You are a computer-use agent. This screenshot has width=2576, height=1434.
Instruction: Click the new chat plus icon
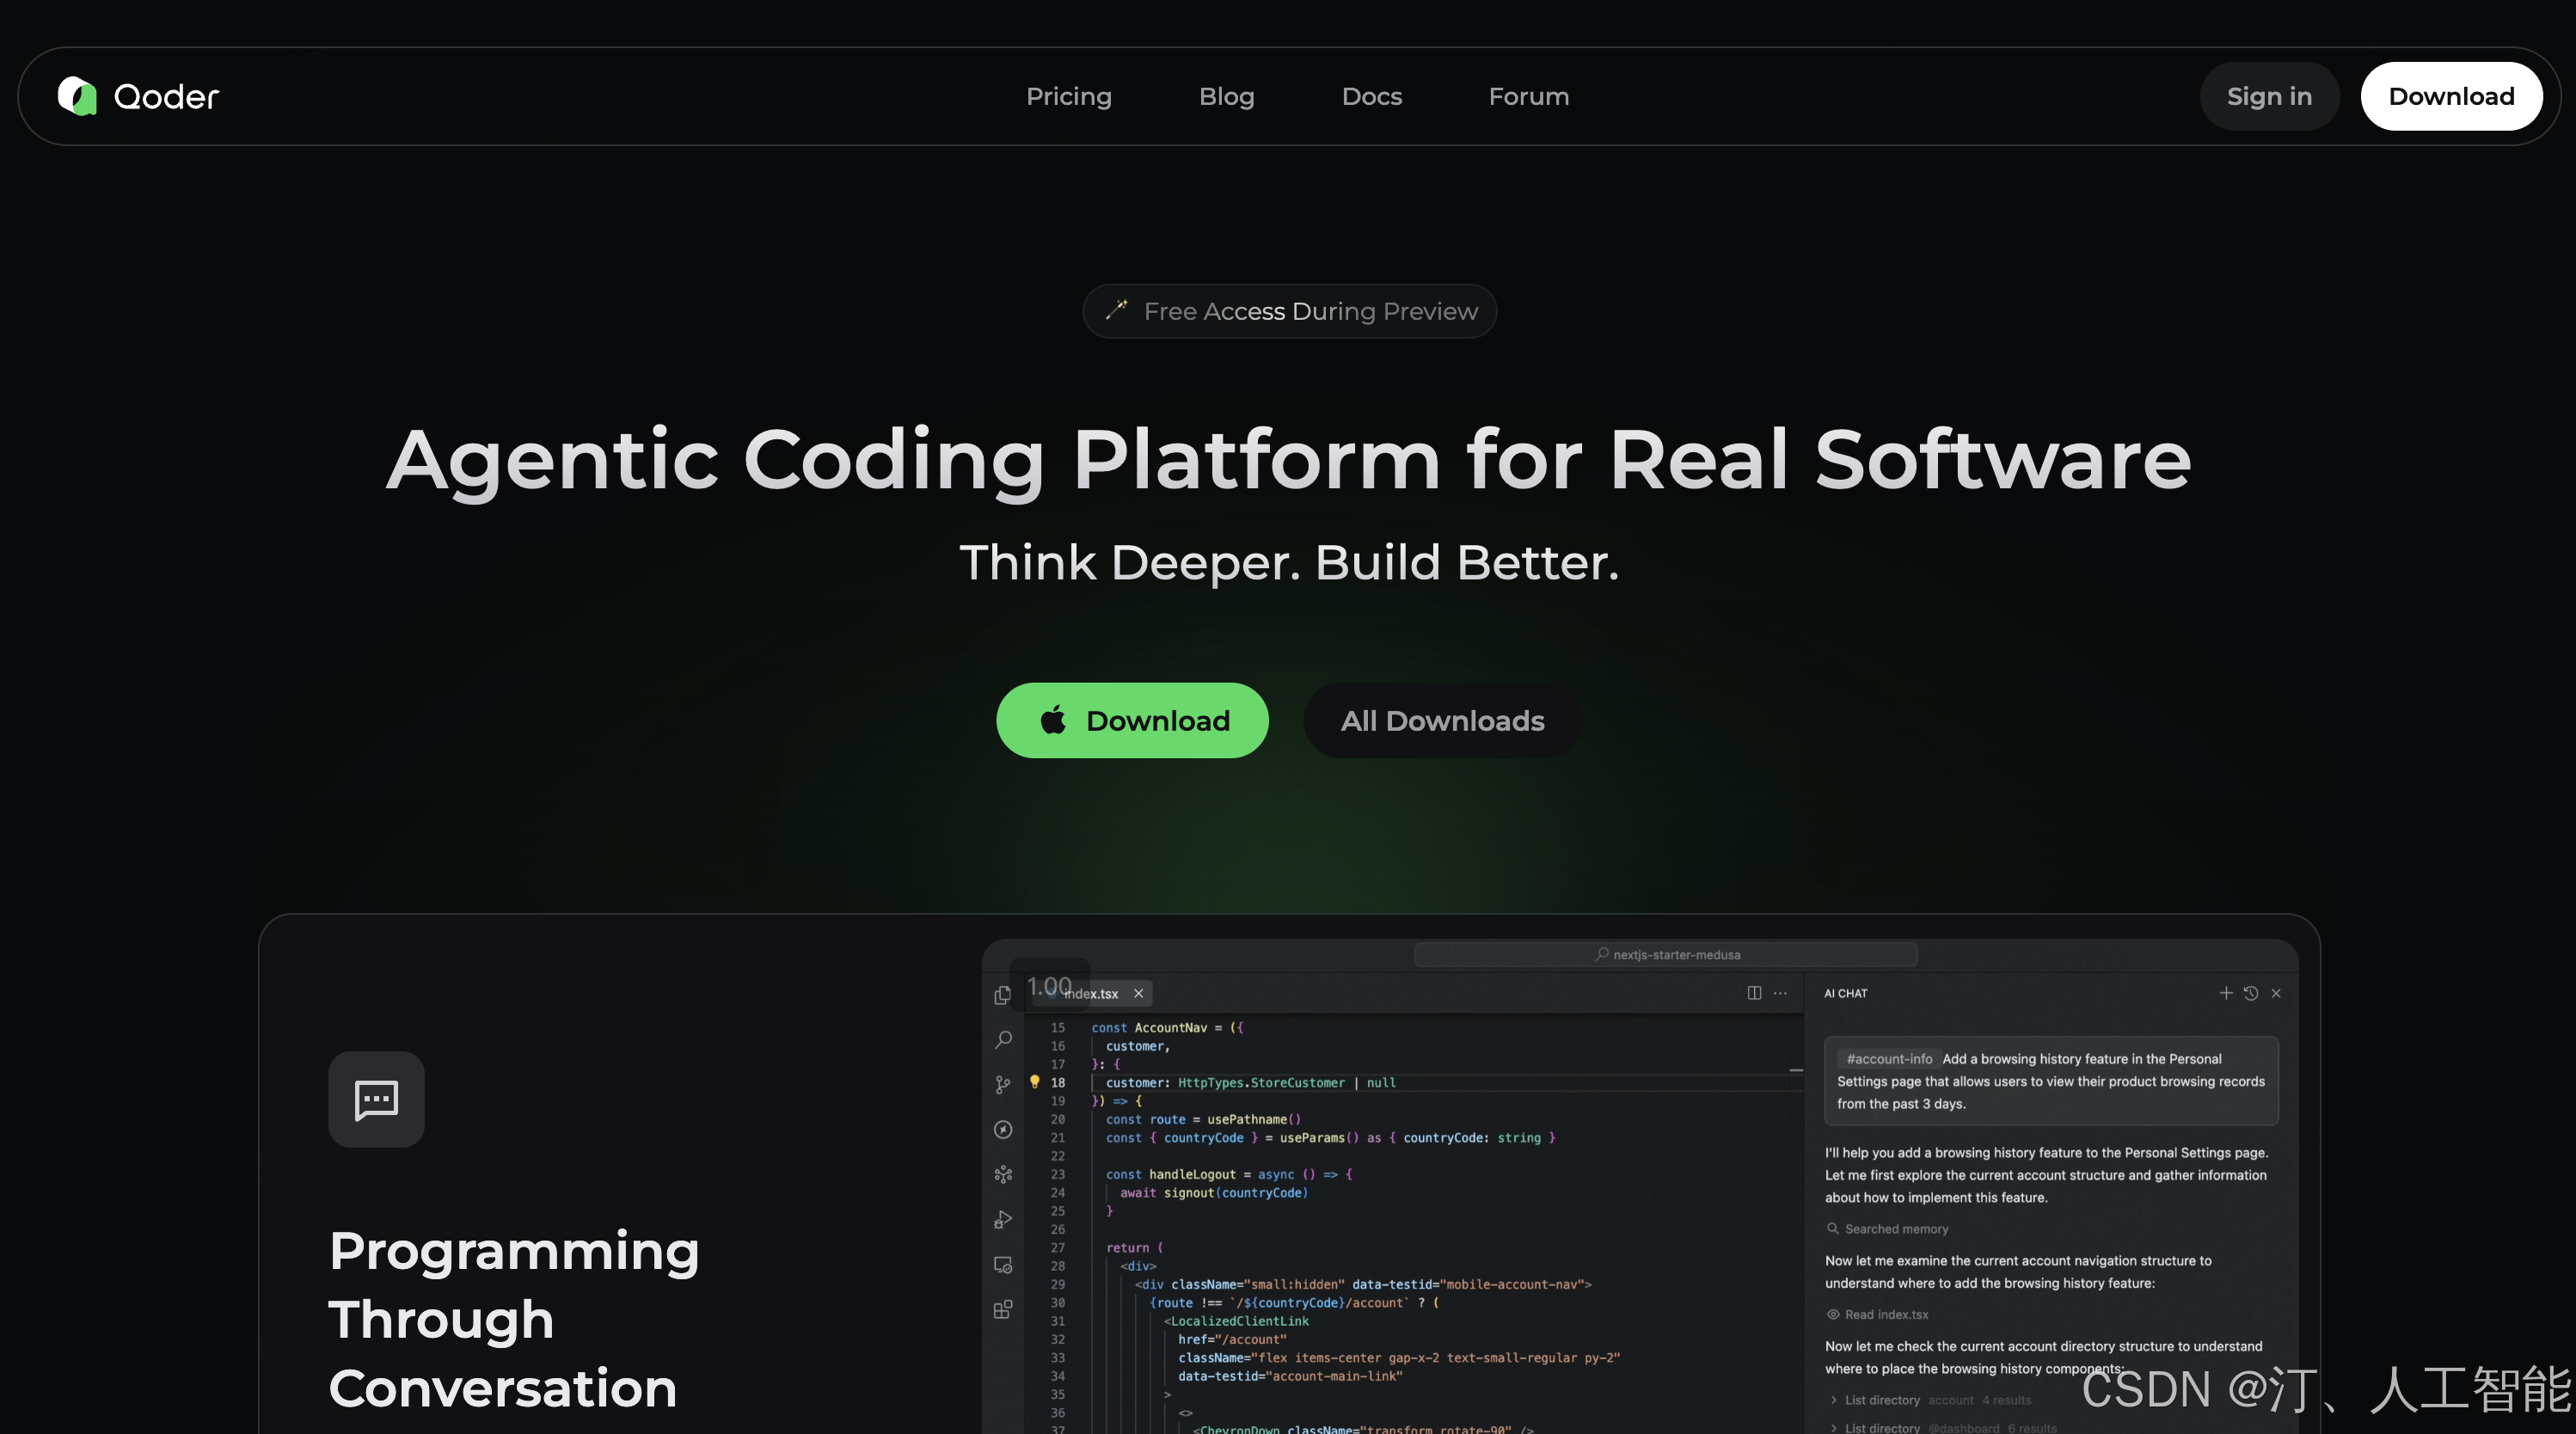tap(2225, 993)
